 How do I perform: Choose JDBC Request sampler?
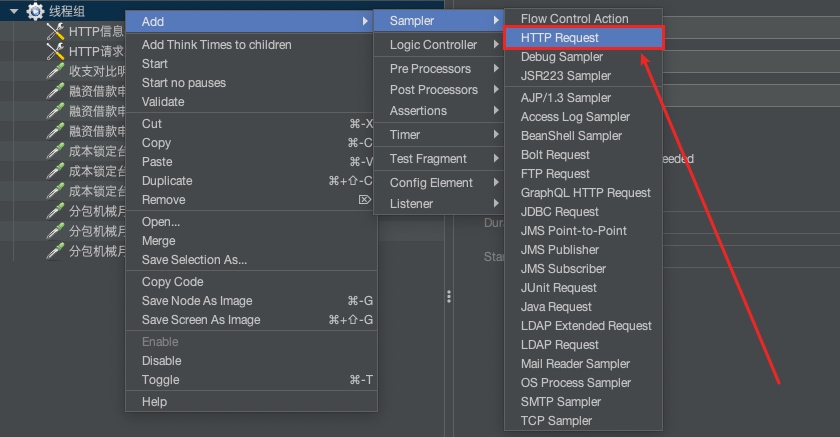[x=560, y=212]
